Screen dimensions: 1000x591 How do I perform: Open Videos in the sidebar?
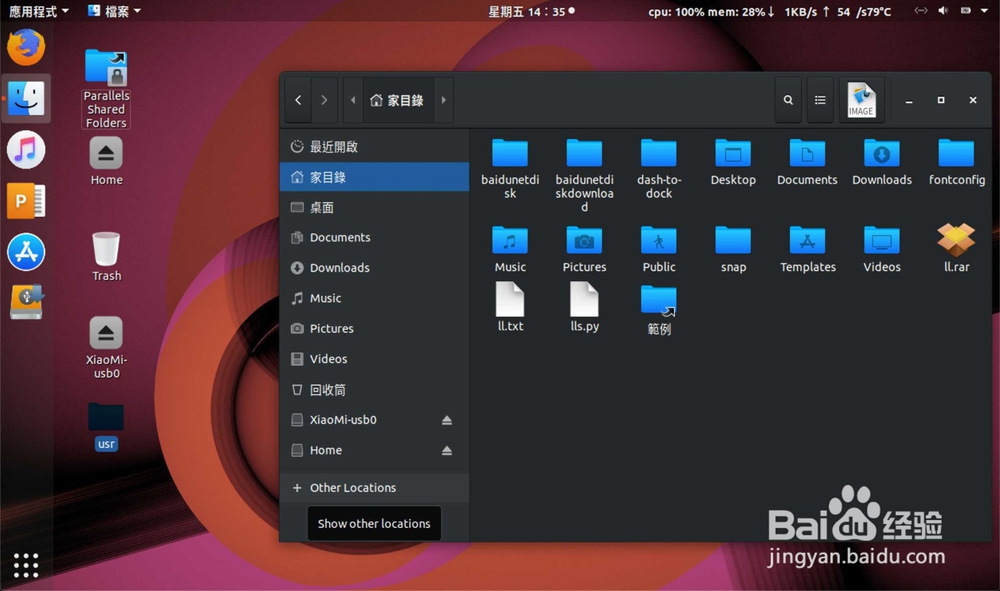point(374,358)
